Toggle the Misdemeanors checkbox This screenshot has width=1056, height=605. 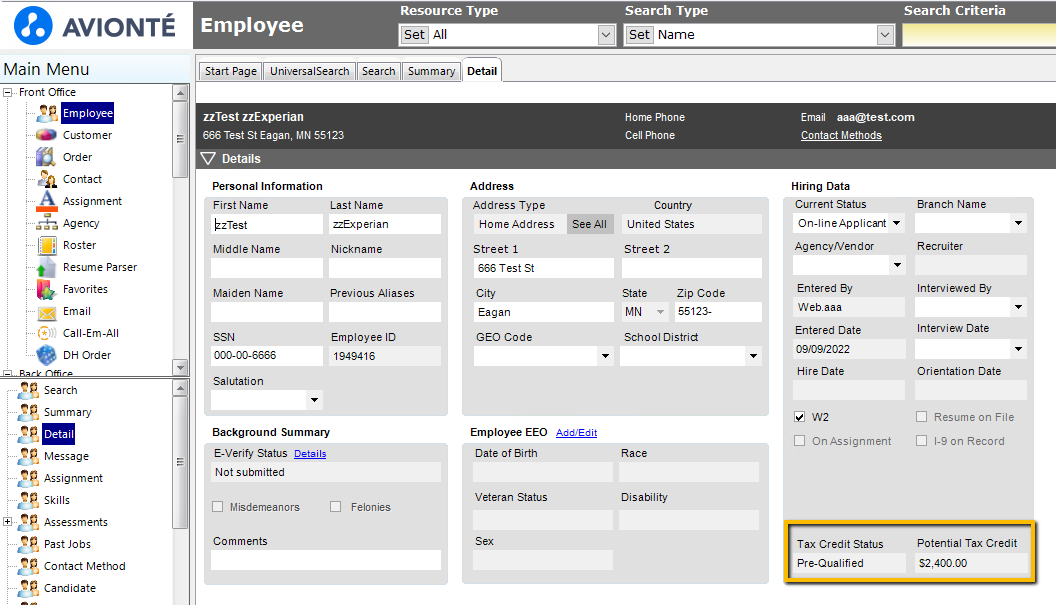tap(218, 507)
